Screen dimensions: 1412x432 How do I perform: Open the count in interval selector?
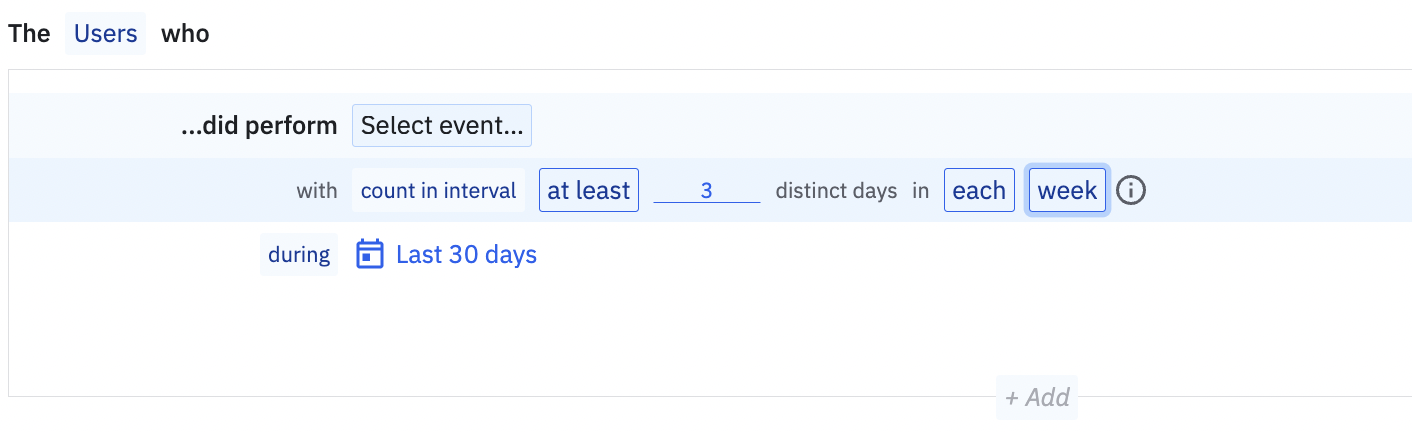click(x=438, y=190)
